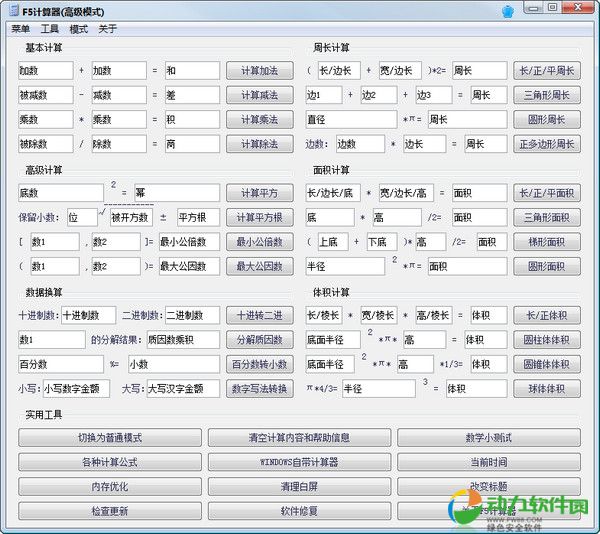Open the 关于 menu
The height and width of the screenshot is (534, 600).
pyautogui.click(x=107, y=29)
